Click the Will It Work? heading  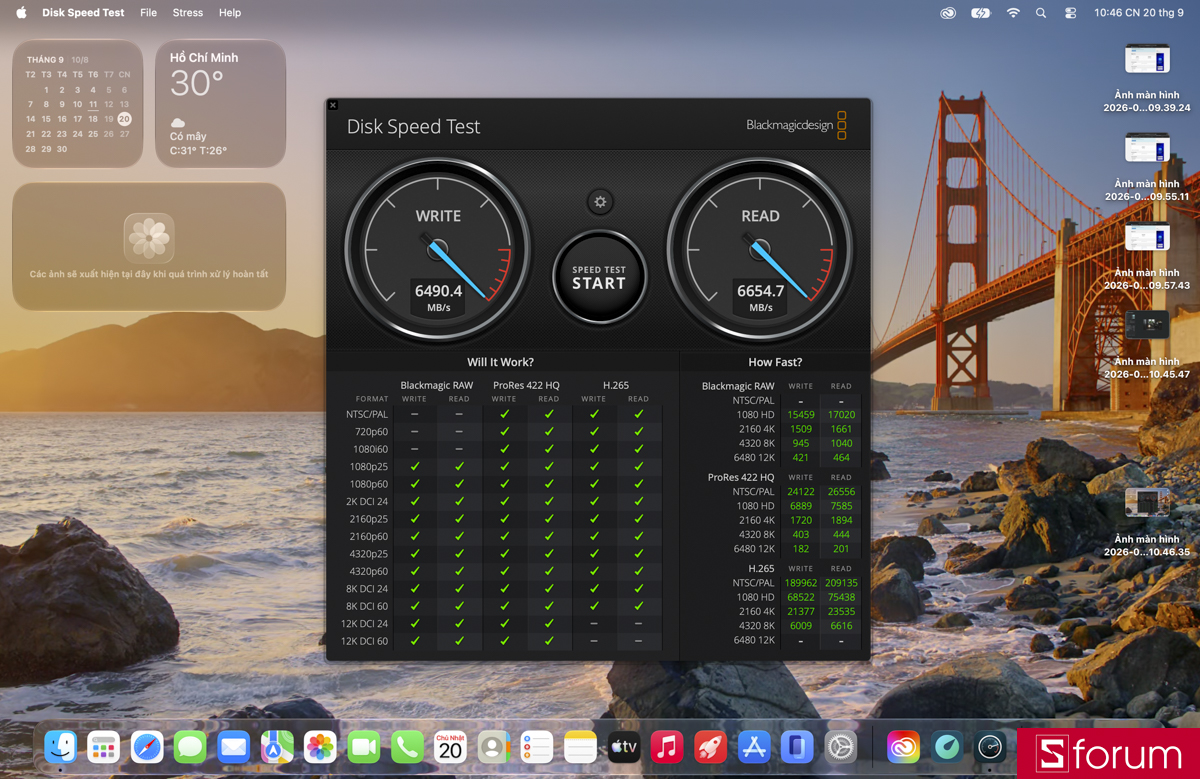[500, 362]
